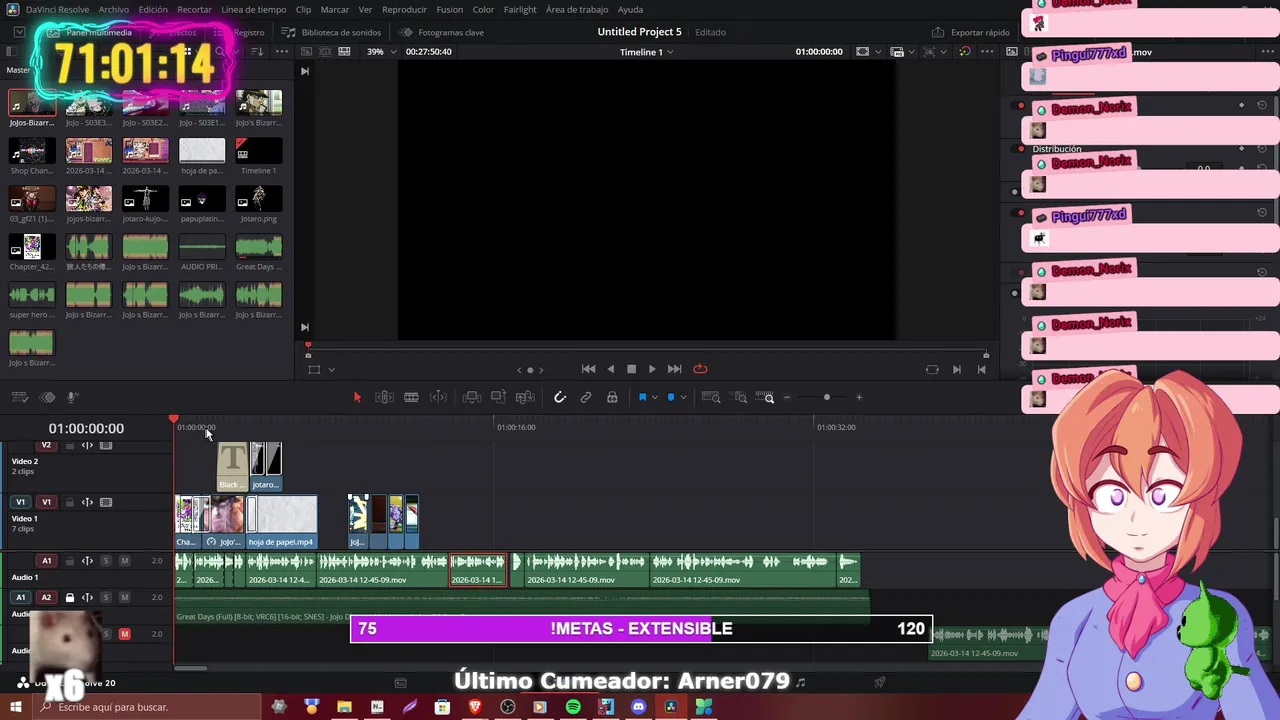Add a blue Flag
The width and height of the screenshot is (1280, 720).
point(642,397)
